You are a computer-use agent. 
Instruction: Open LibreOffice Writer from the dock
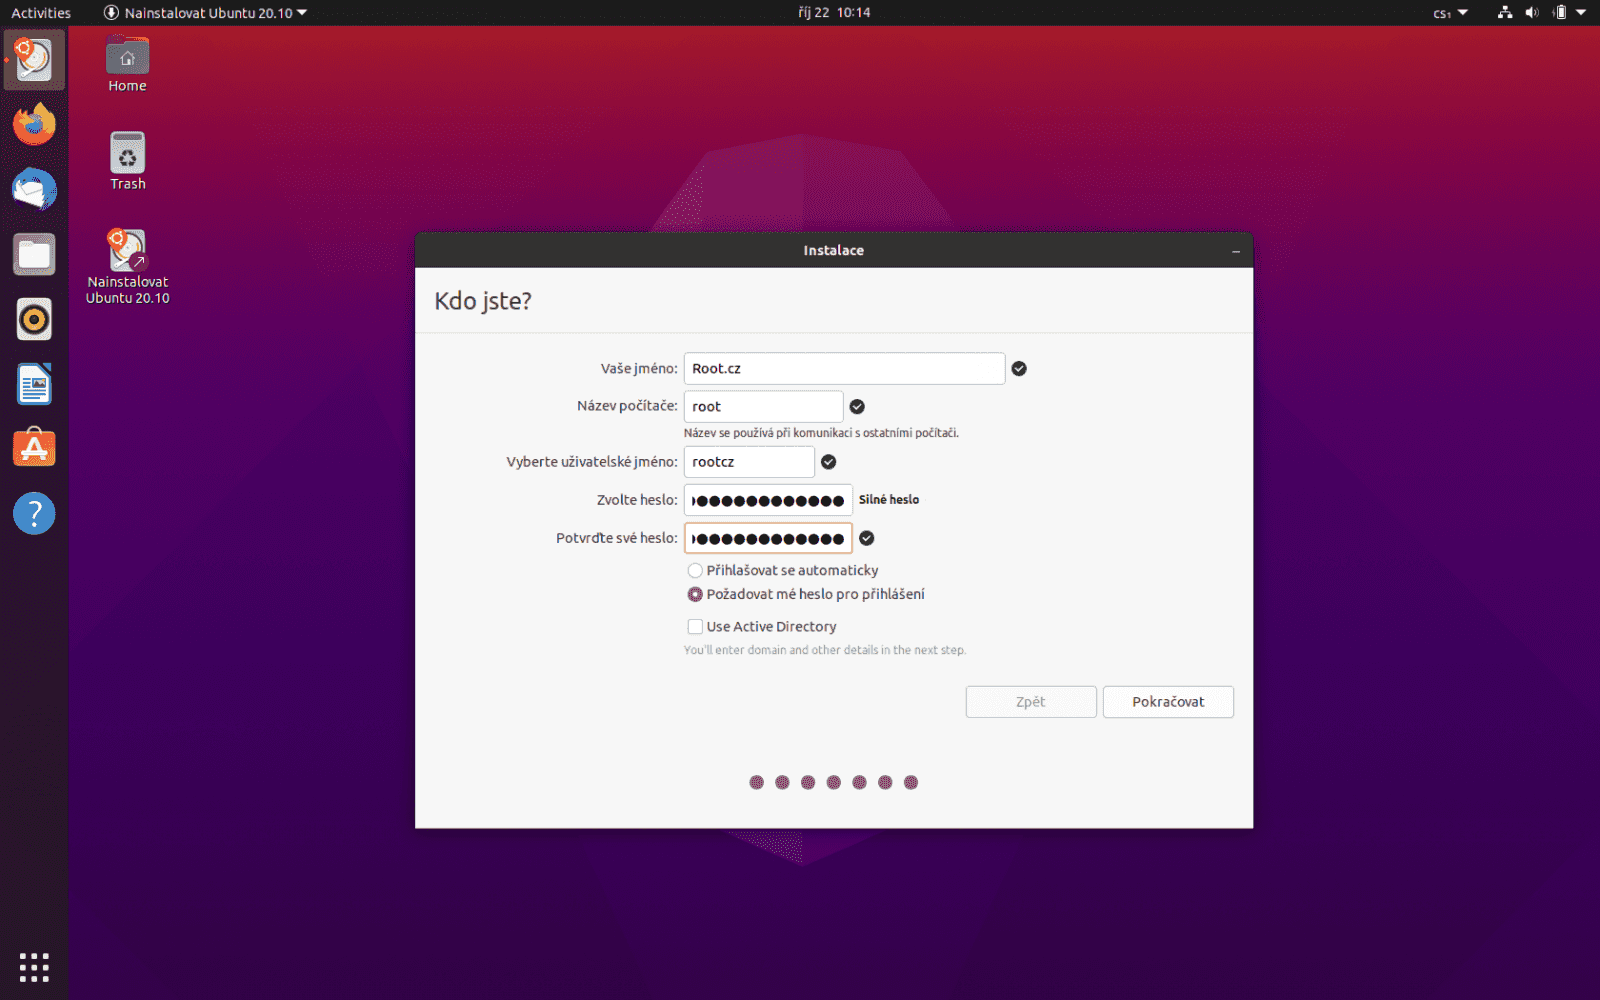[34, 384]
